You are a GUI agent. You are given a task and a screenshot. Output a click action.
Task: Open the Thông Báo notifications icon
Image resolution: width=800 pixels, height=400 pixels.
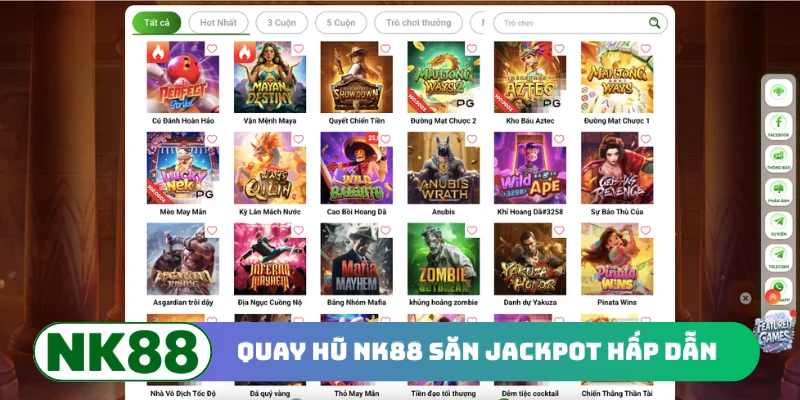coord(778,158)
